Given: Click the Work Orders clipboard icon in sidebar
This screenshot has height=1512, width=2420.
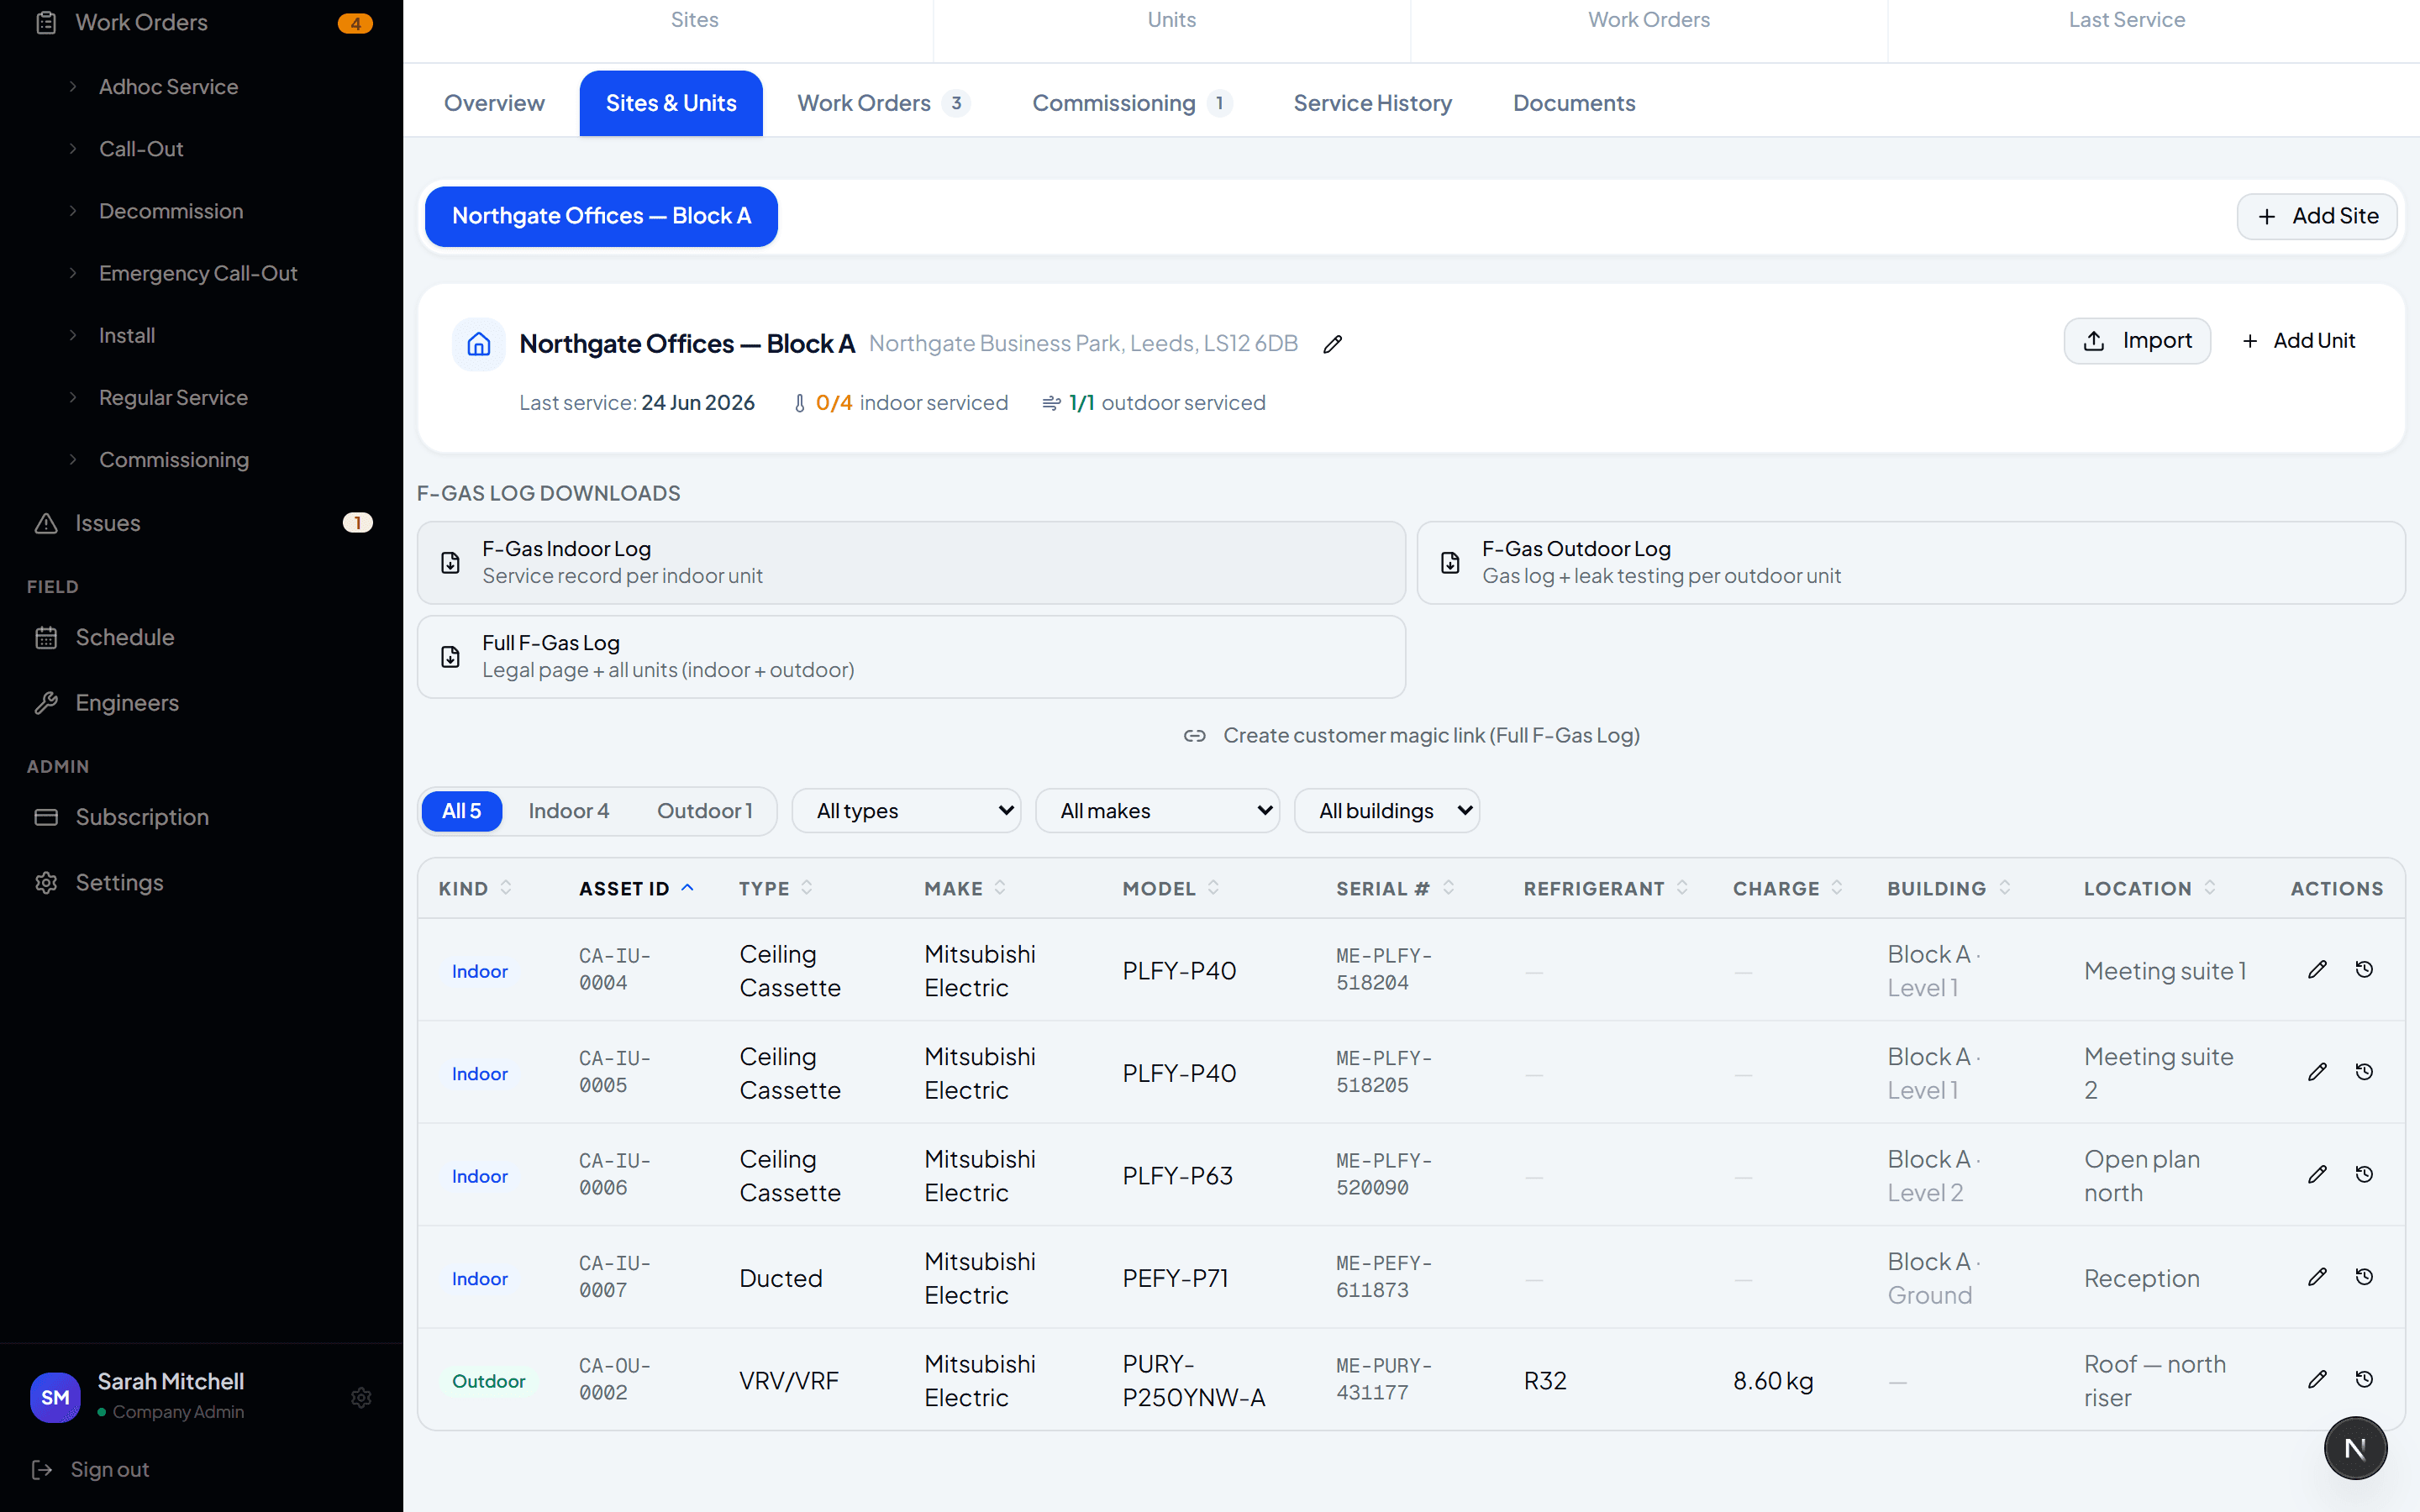Looking at the screenshot, I should [x=46, y=22].
